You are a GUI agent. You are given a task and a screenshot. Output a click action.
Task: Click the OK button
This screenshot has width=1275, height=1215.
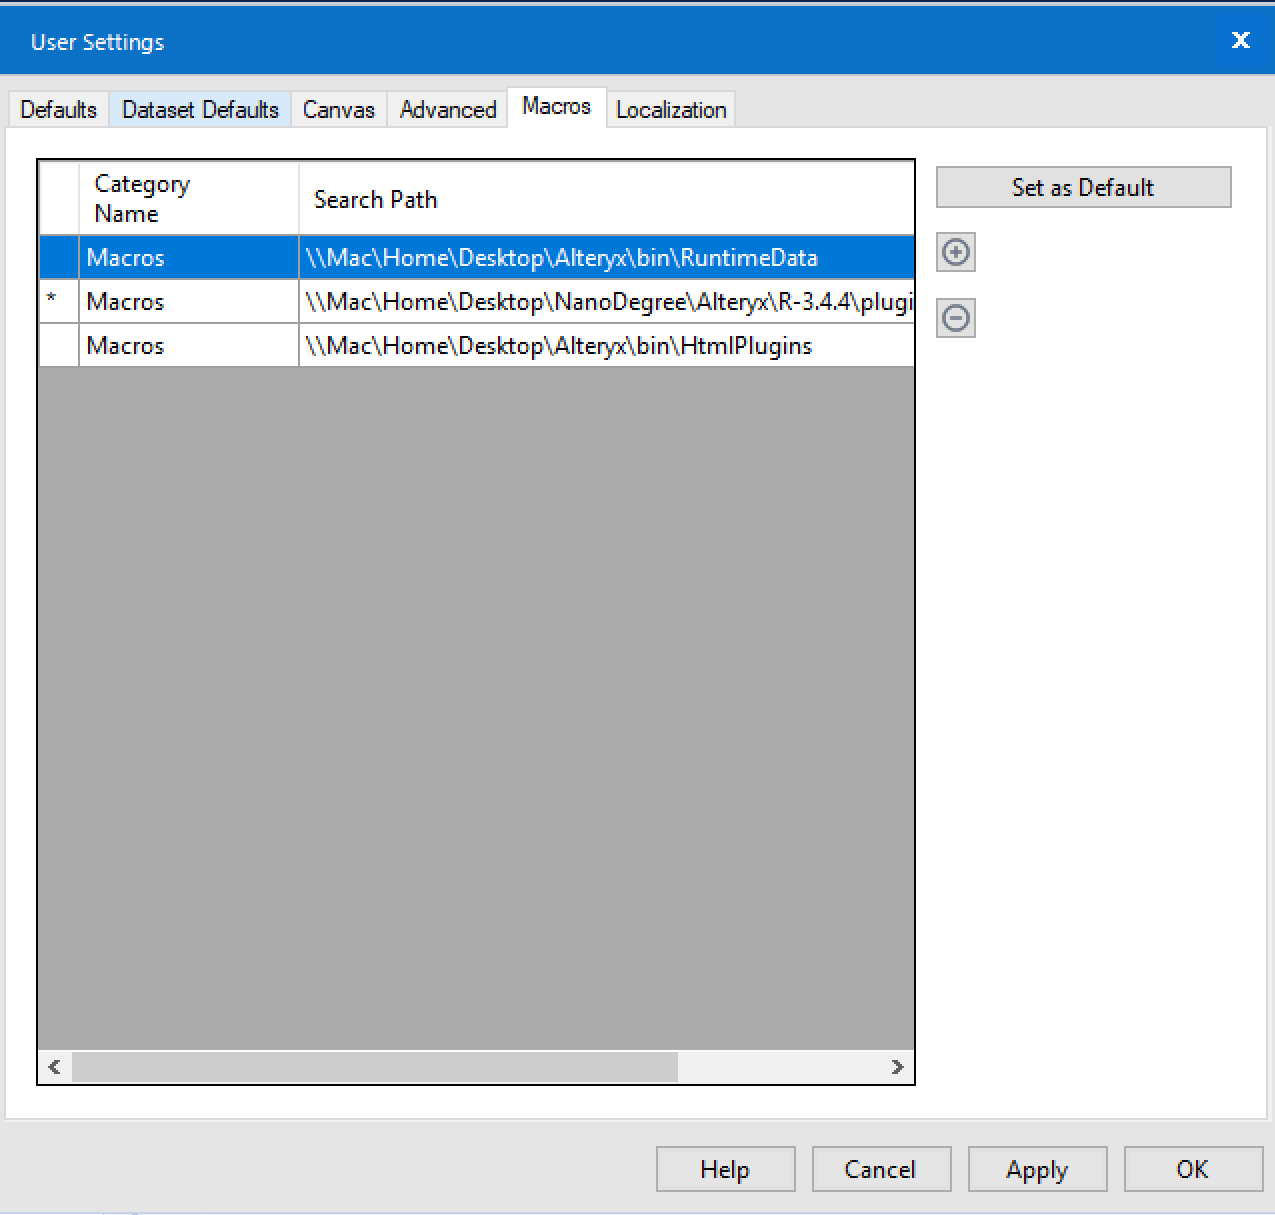pyautogui.click(x=1193, y=1169)
